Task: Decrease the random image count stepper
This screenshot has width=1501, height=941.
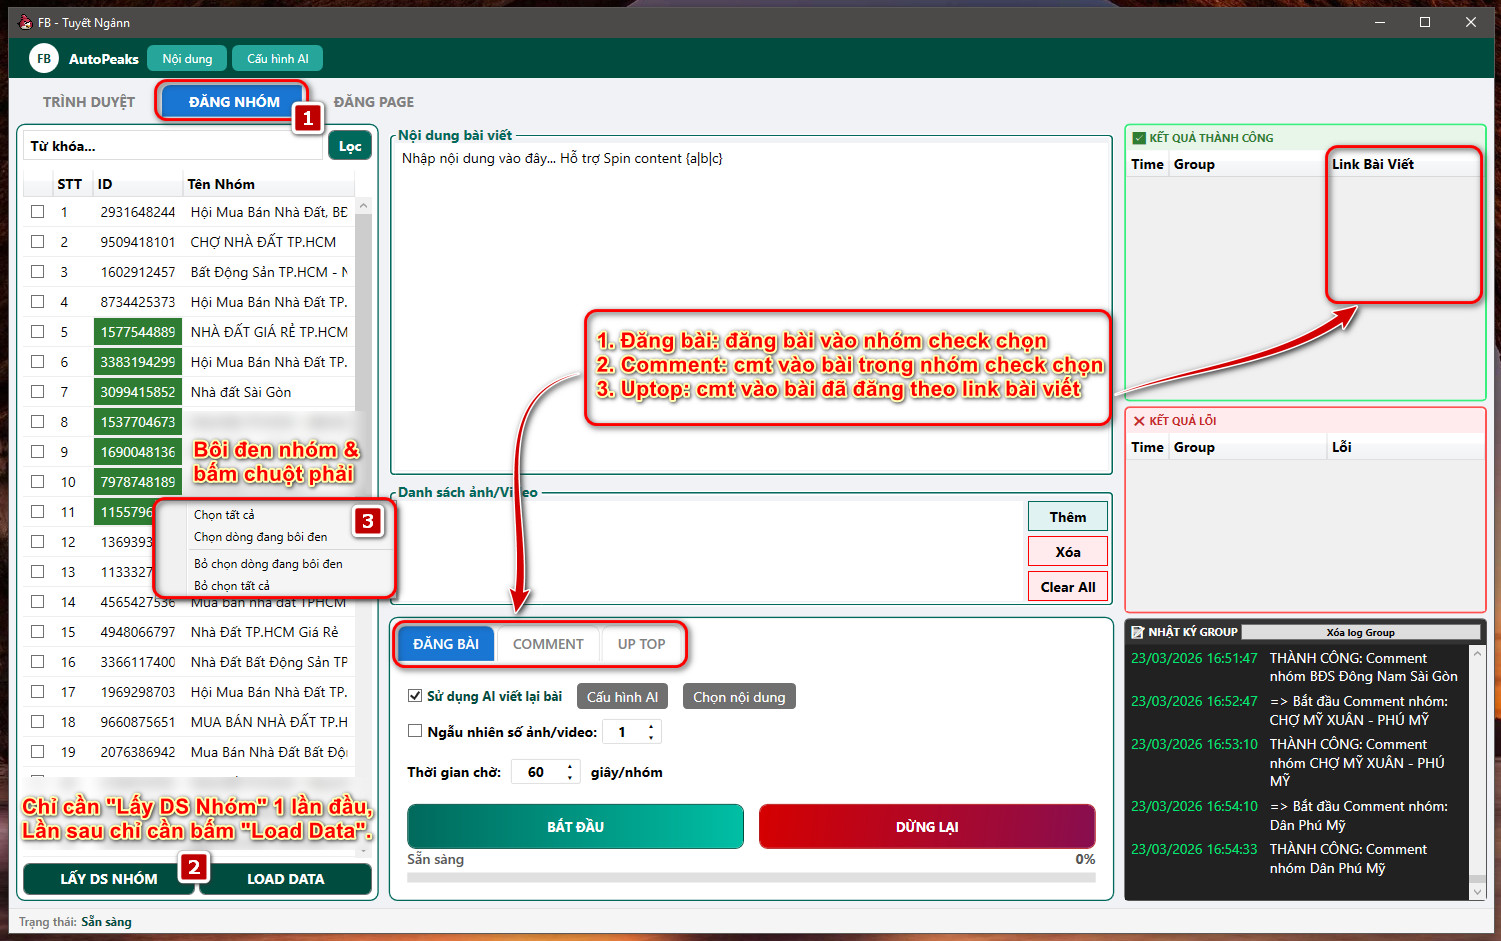Action: [x=651, y=737]
